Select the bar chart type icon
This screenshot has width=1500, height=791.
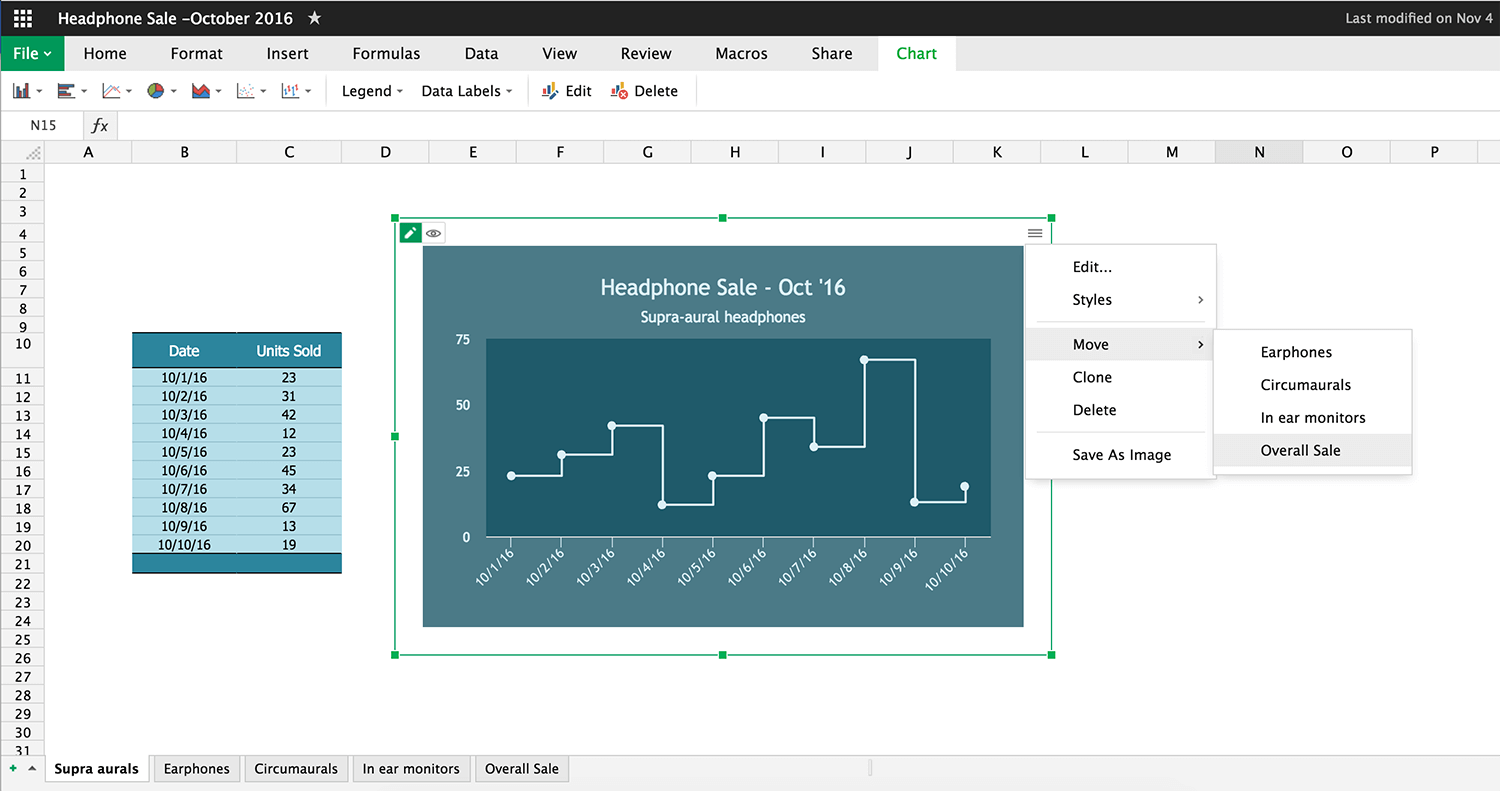(67, 91)
